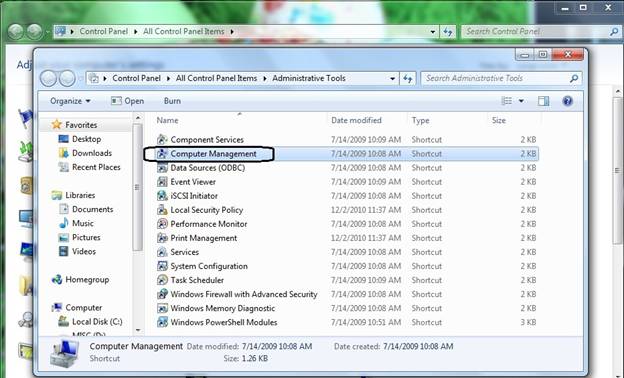This screenshot has width=624, height=378.
Task: Select the Computer Management shortcut icon
Action: point(162,154)
